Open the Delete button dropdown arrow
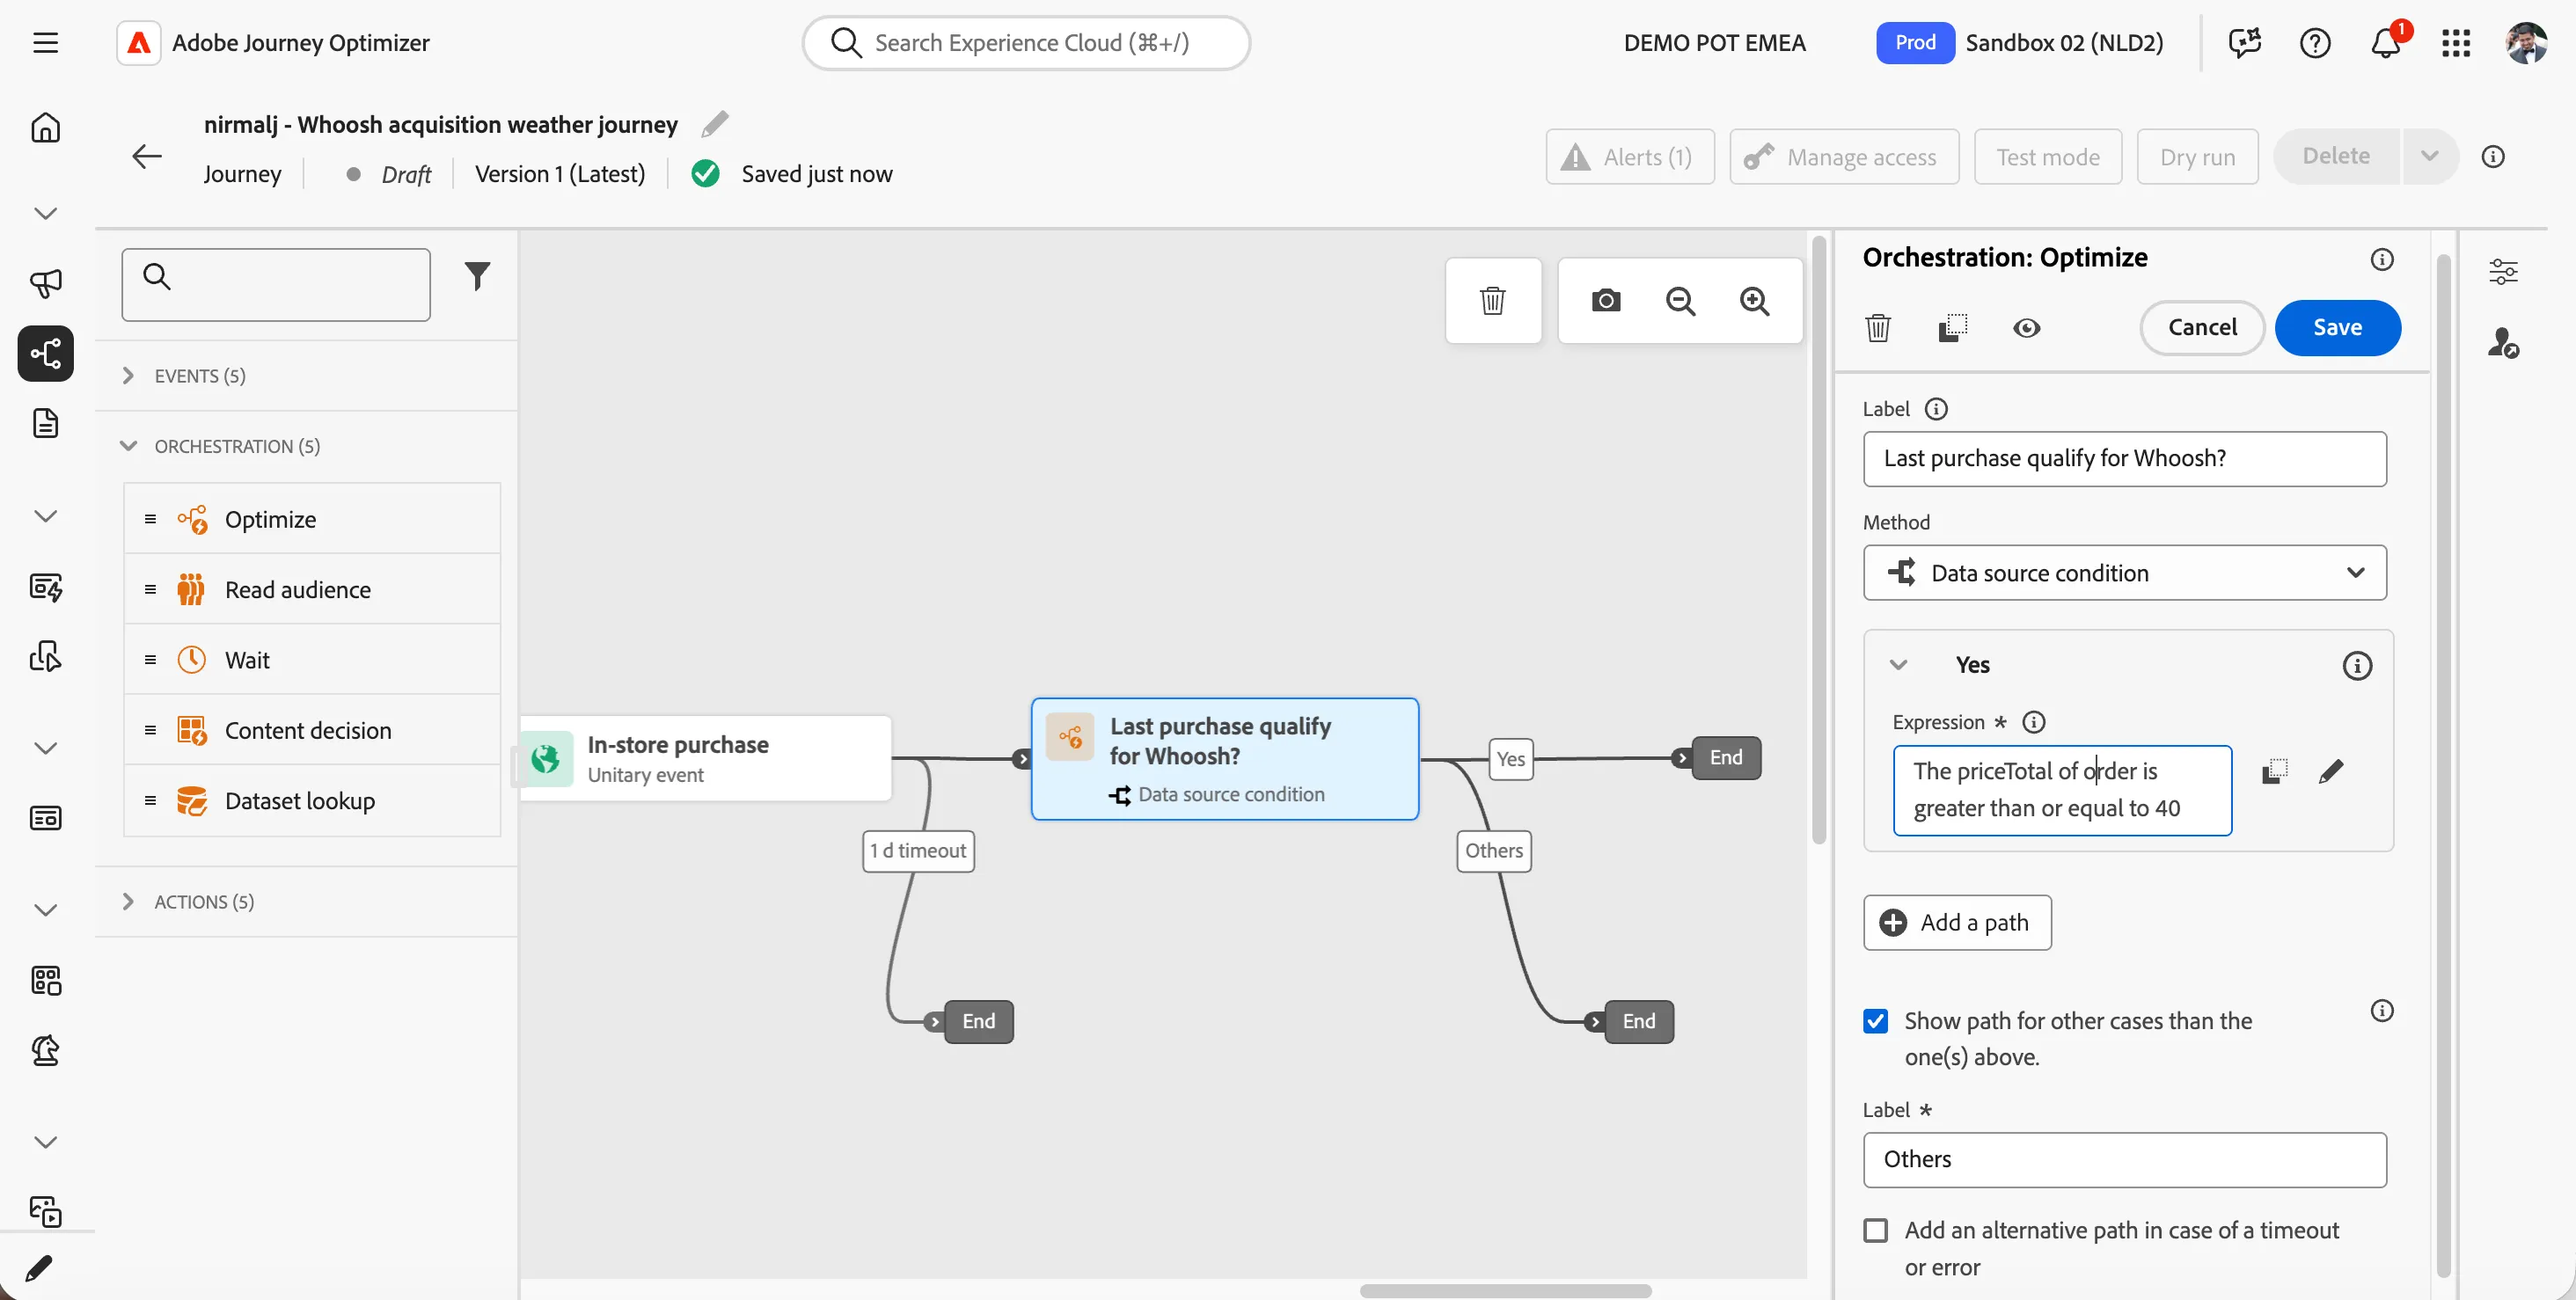The image size is (2576, 1300). (2429, 156)
